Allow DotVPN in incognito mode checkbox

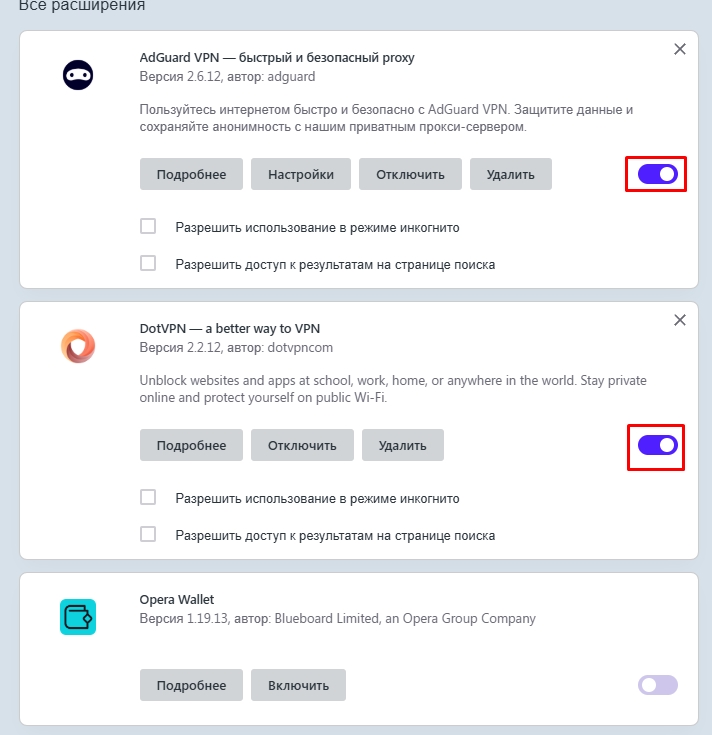pos(148,497)
